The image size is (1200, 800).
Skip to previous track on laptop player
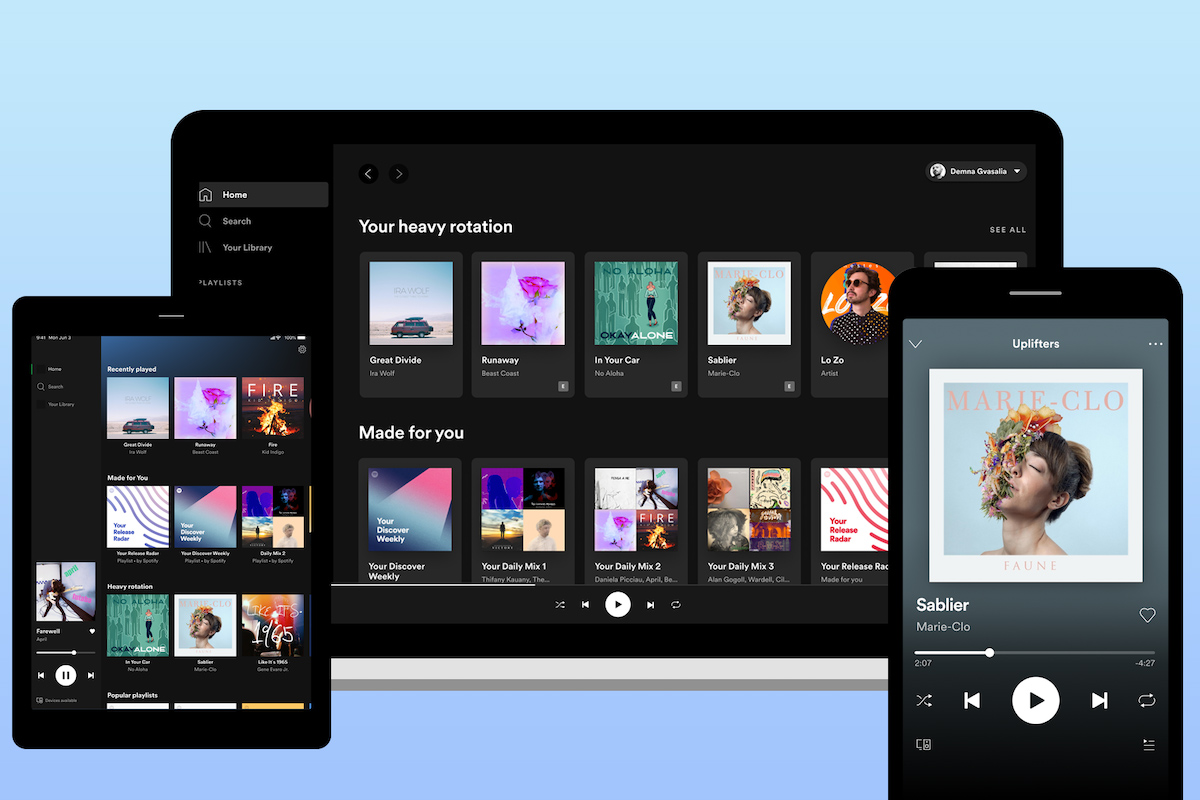click(586, 605)
